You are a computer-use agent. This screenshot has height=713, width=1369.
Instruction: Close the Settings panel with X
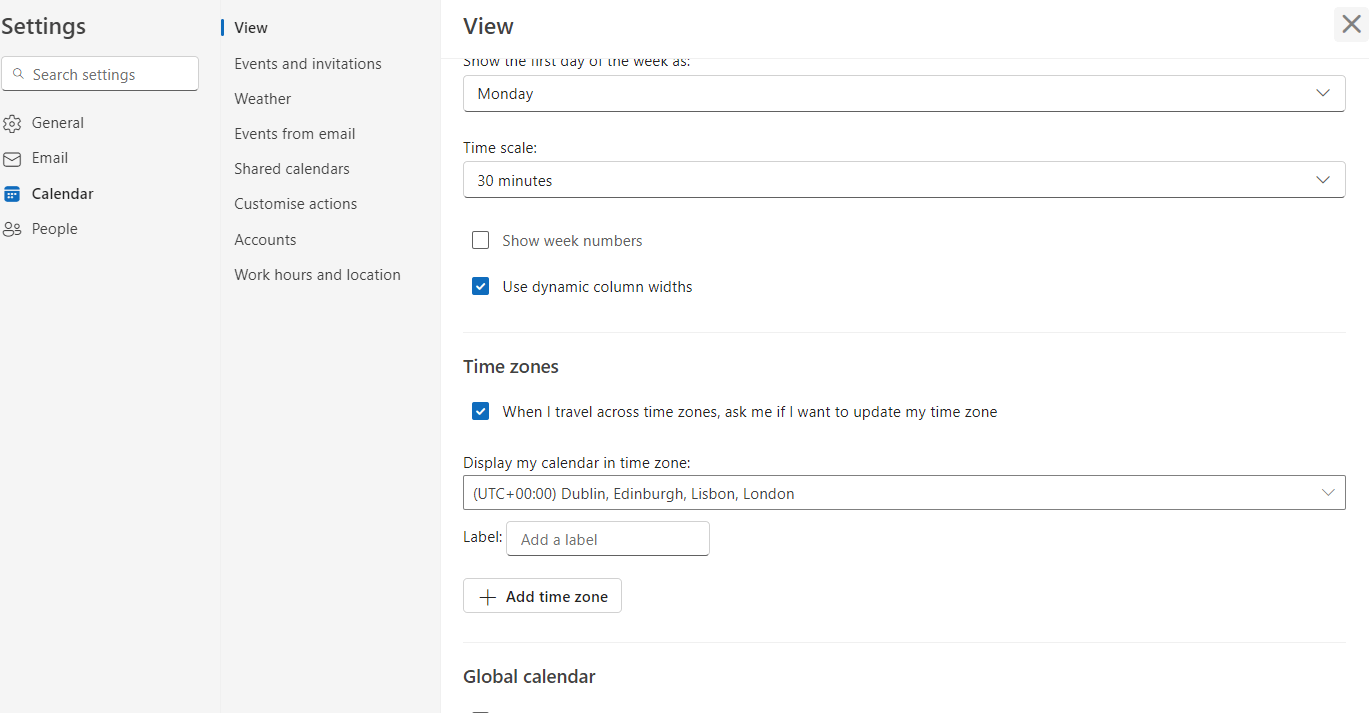click(x=1351, y=25)
